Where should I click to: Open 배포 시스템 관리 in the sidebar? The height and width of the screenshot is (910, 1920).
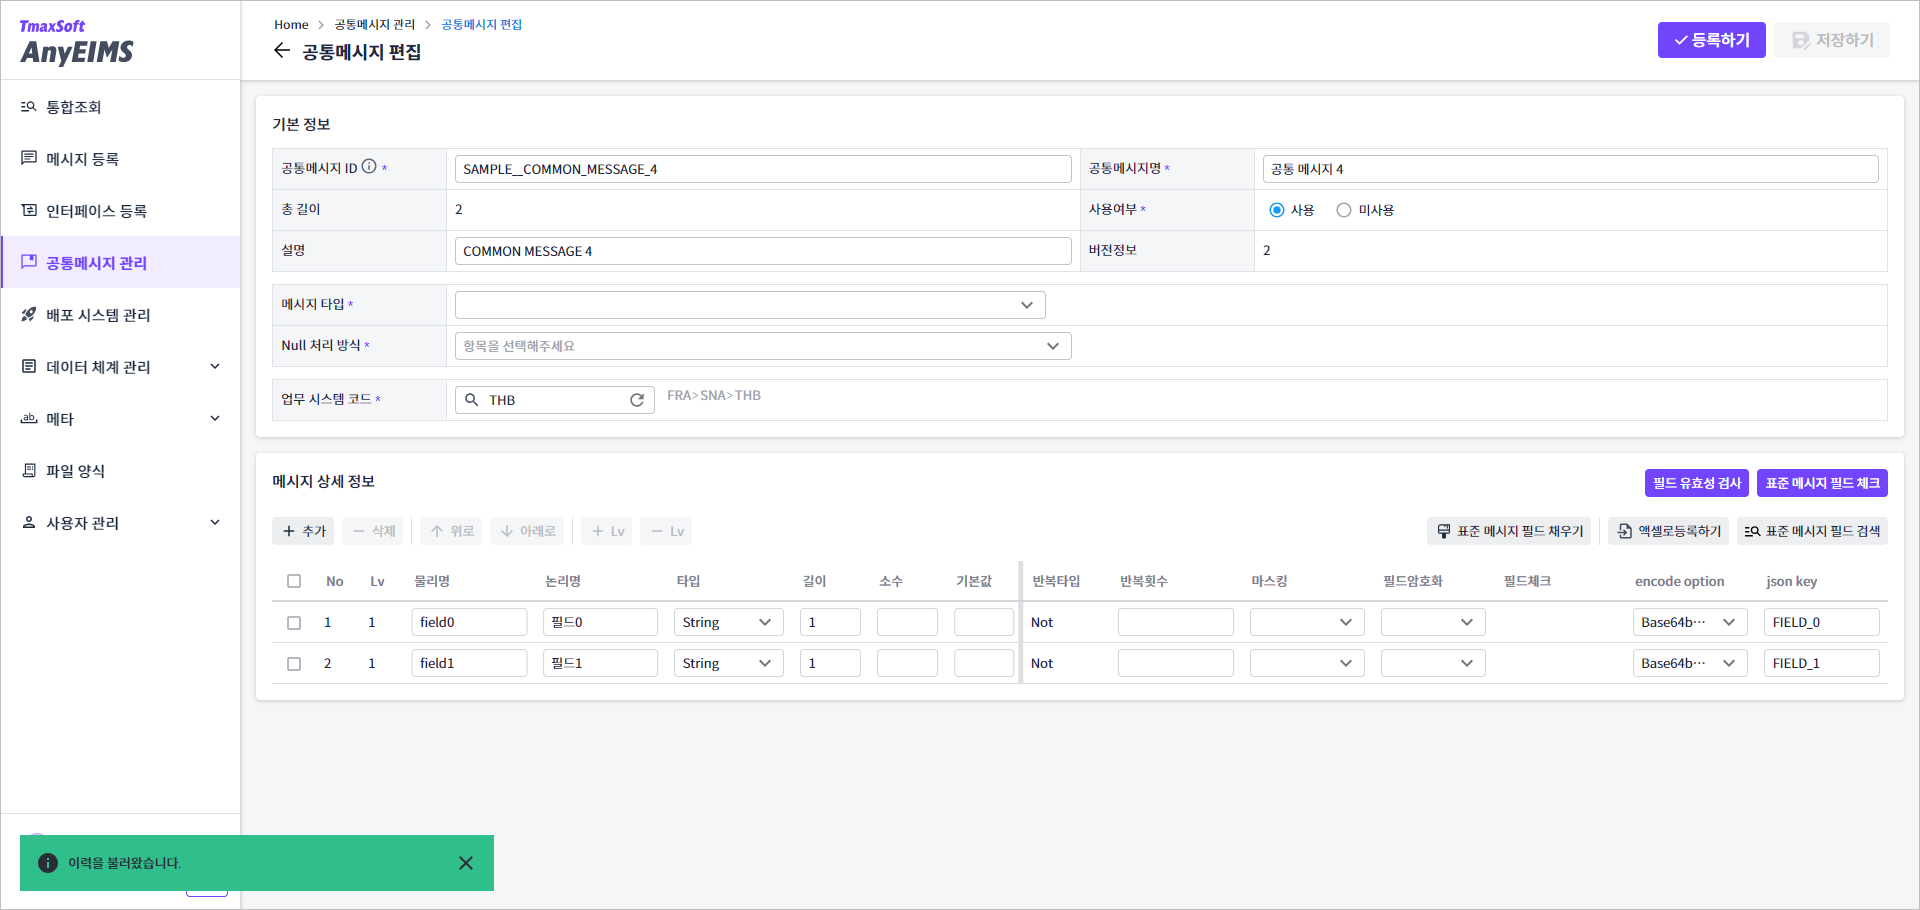[x=120, y=315]
